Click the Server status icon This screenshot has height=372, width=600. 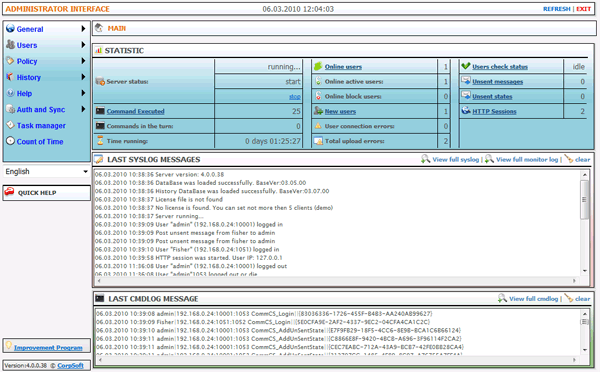[100, 81]
